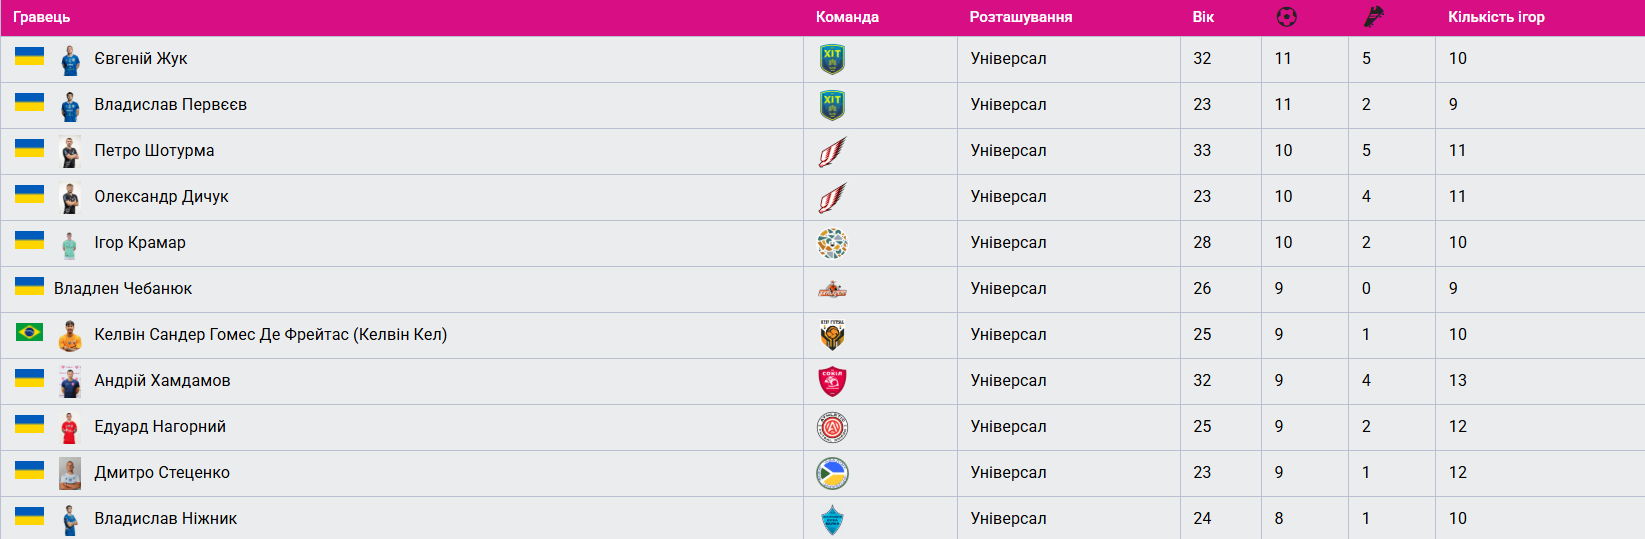The height and width of the screenshot is (539, 1645).
Task: Select the Команда column header
Action: pyautogui.click(x=847, y=17)
